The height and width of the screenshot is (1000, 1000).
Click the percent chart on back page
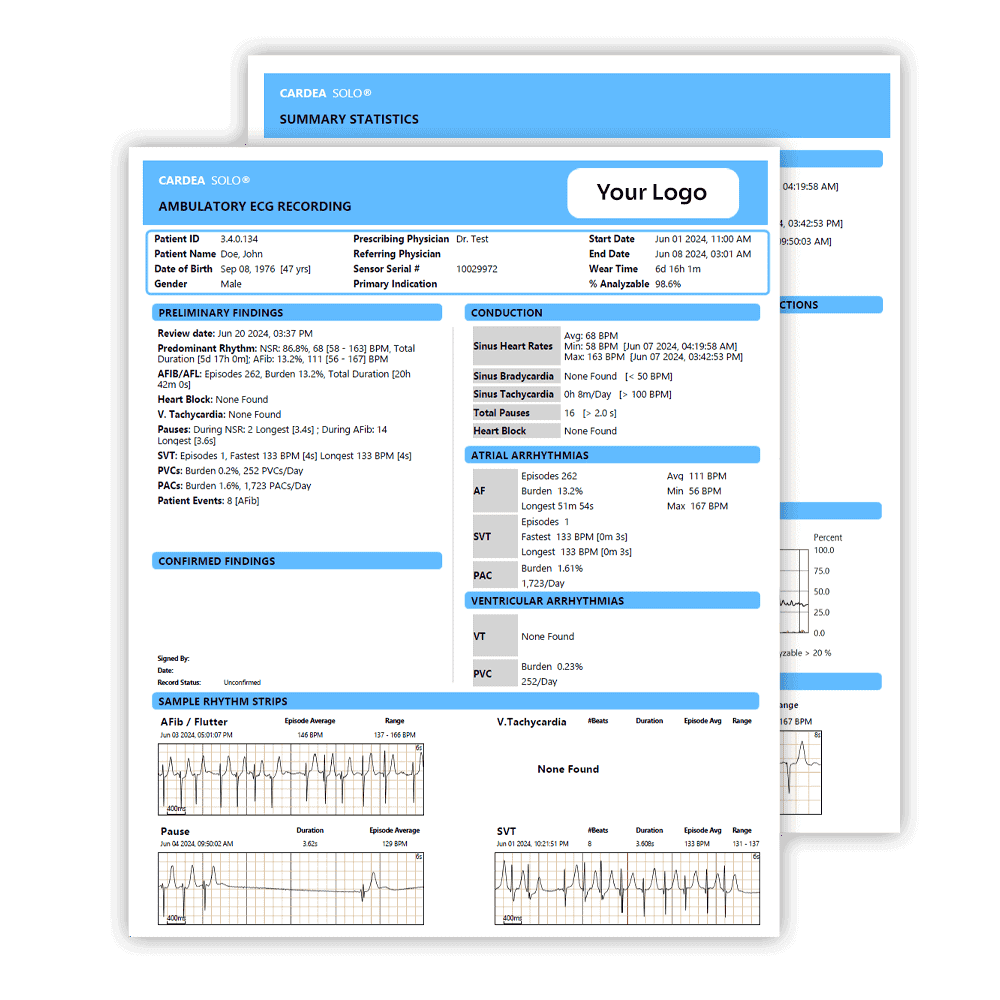(x=795, y=591)
